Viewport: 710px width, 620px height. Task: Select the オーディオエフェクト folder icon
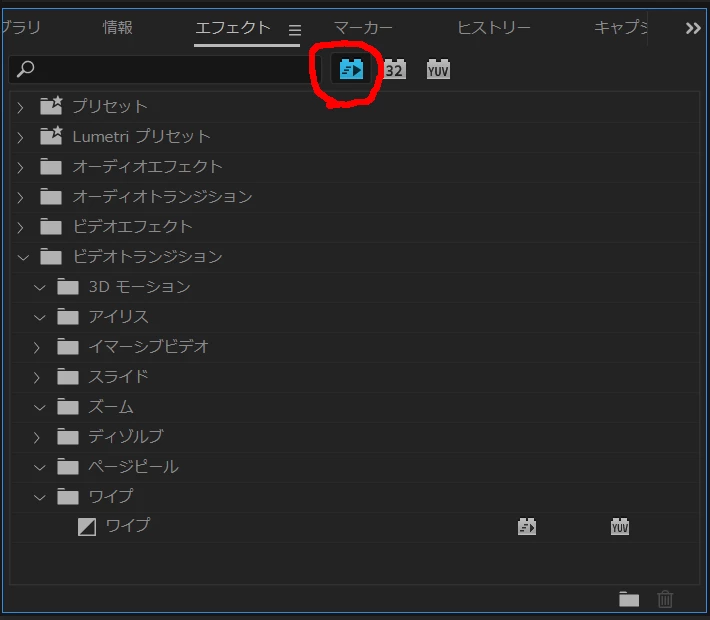tap(51, 167)
